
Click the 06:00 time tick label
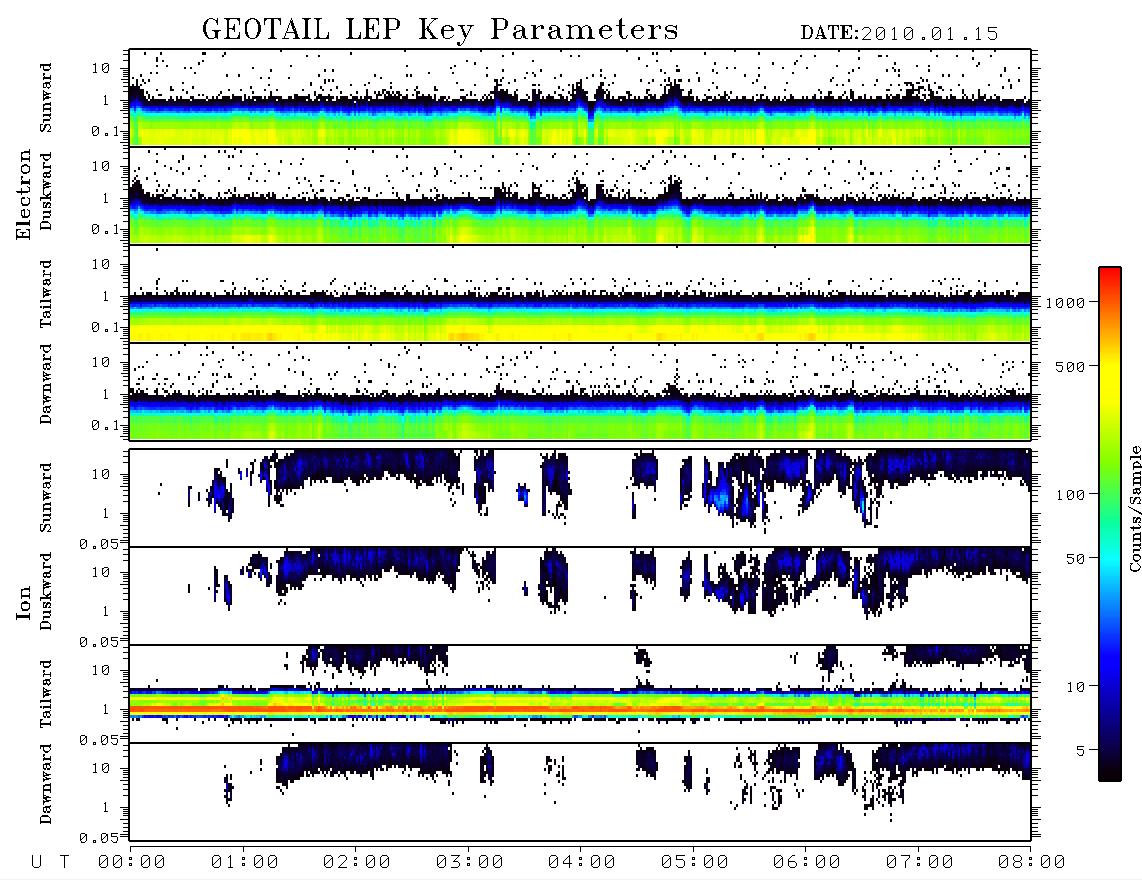tap(807, 863)
